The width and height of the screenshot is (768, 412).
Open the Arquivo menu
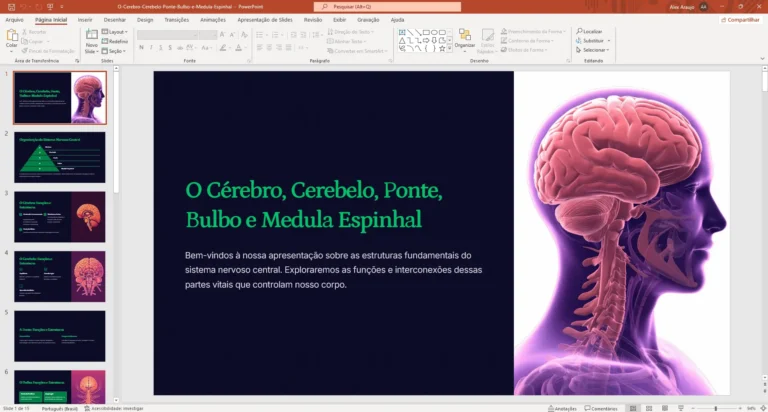point(14,20)
